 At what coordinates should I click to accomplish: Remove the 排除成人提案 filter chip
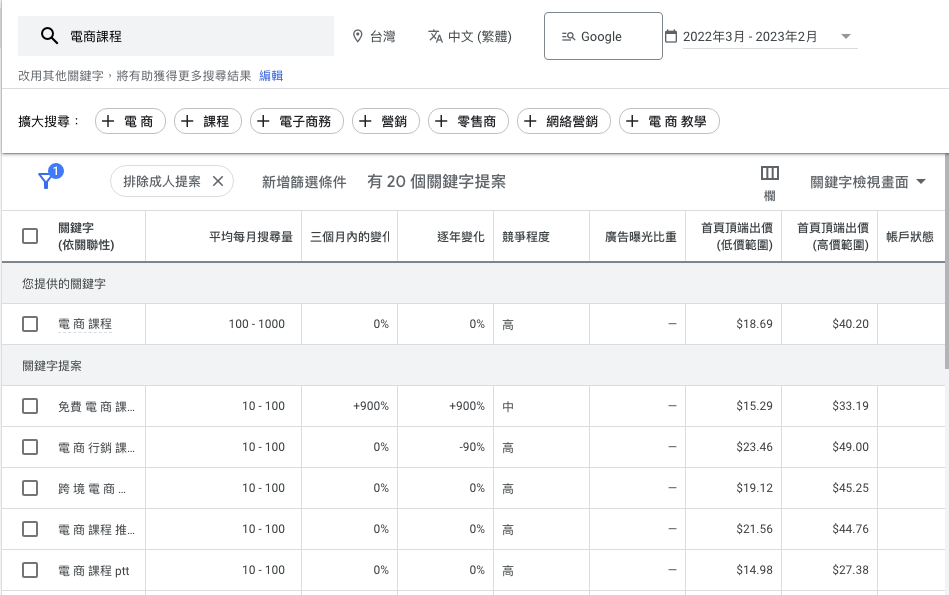(218, 181)
